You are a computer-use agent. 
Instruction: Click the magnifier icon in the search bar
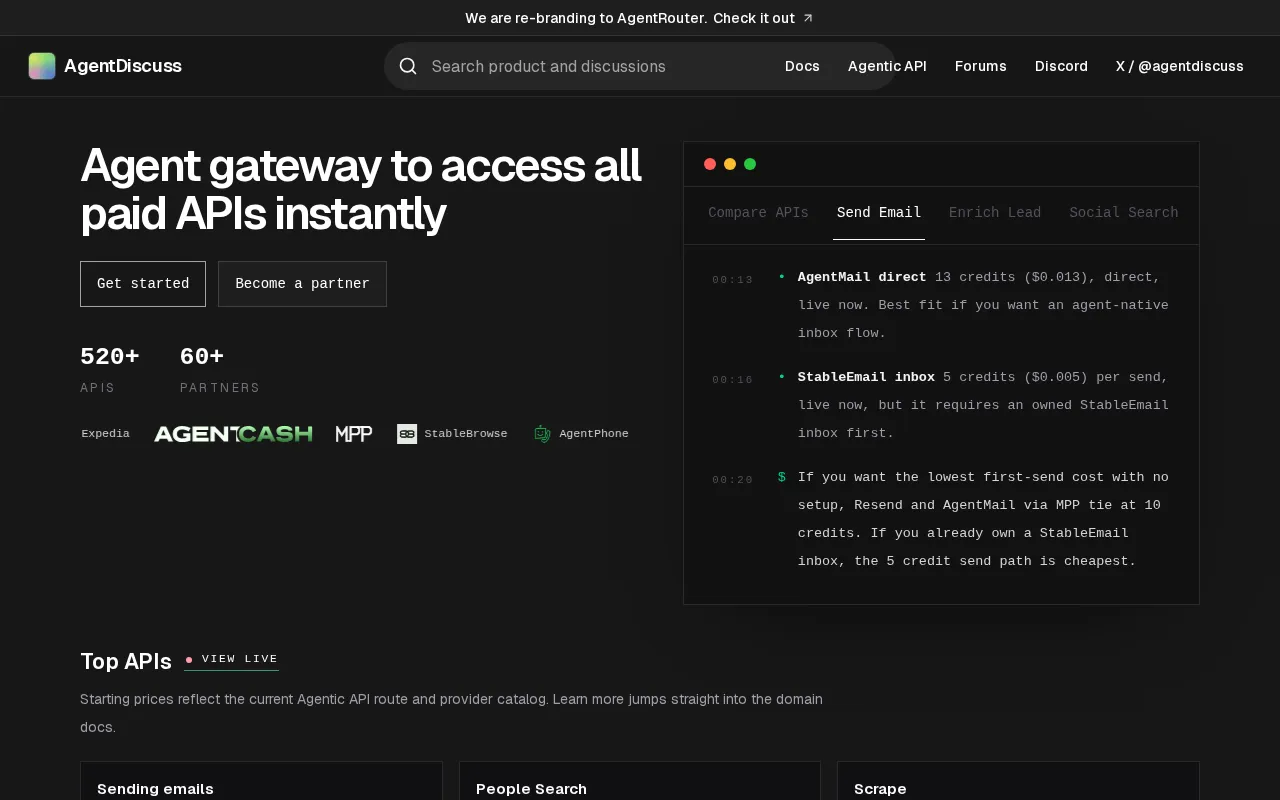click(408, 66)
